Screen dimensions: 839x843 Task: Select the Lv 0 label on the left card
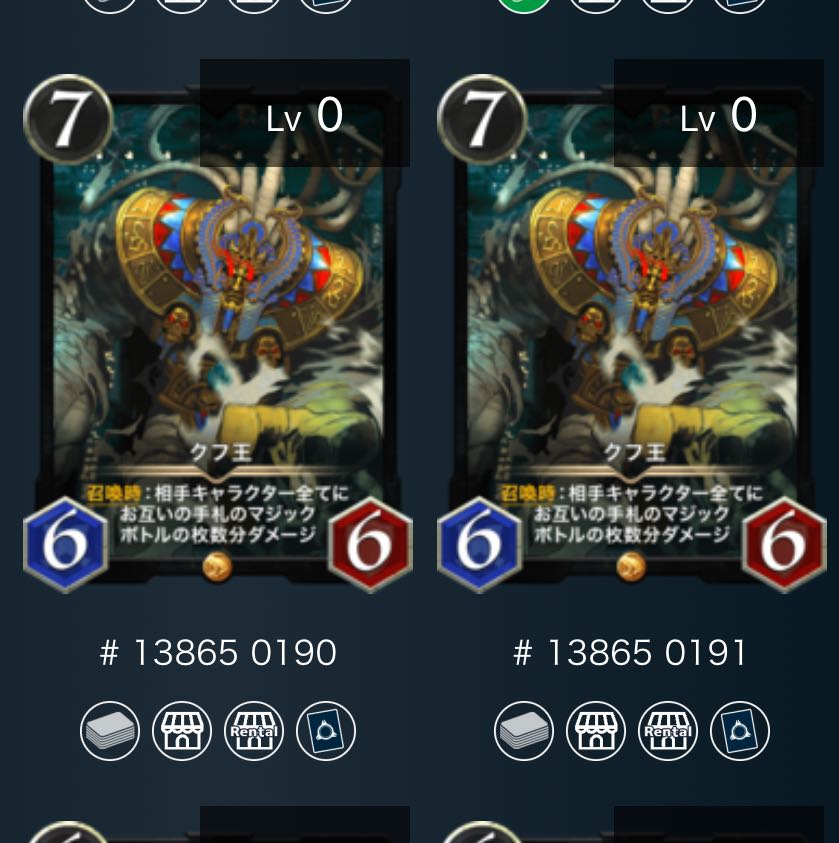pos(304,116)
